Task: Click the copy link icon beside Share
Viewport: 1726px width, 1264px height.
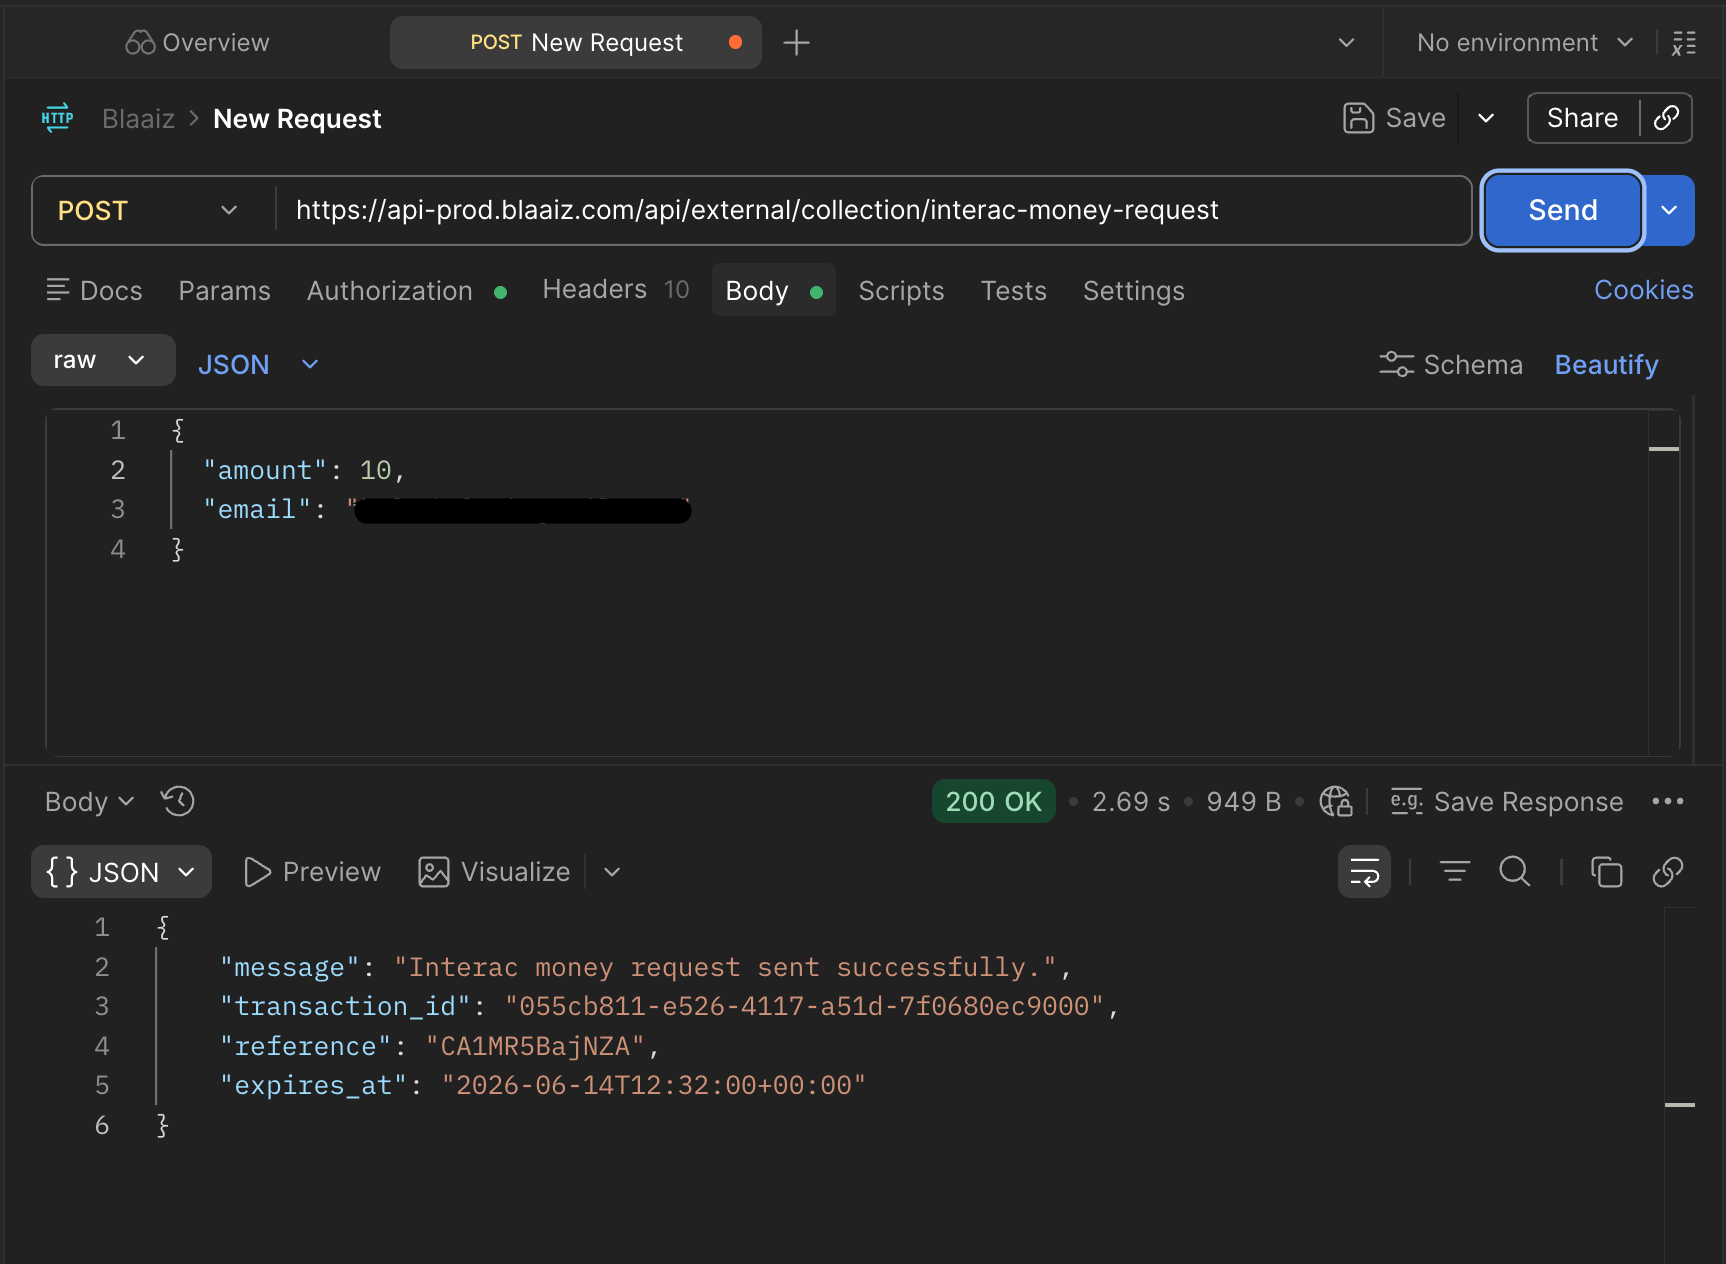Action: tap(1666, 118)
